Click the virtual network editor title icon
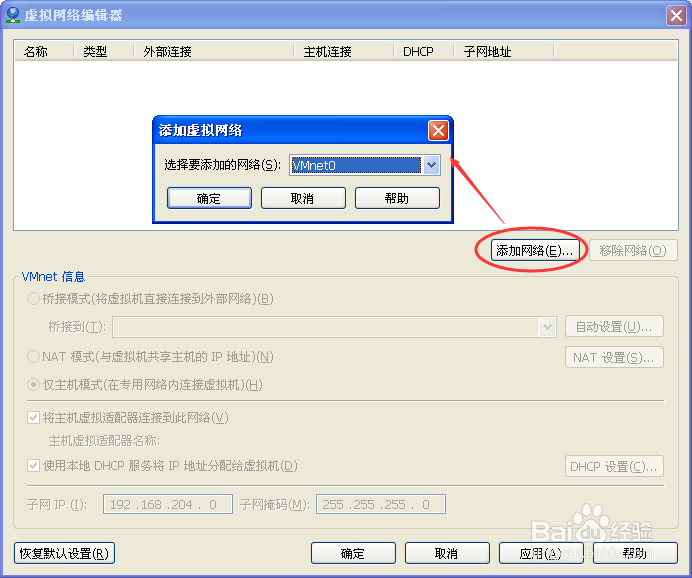 click(x=13, y=15)
